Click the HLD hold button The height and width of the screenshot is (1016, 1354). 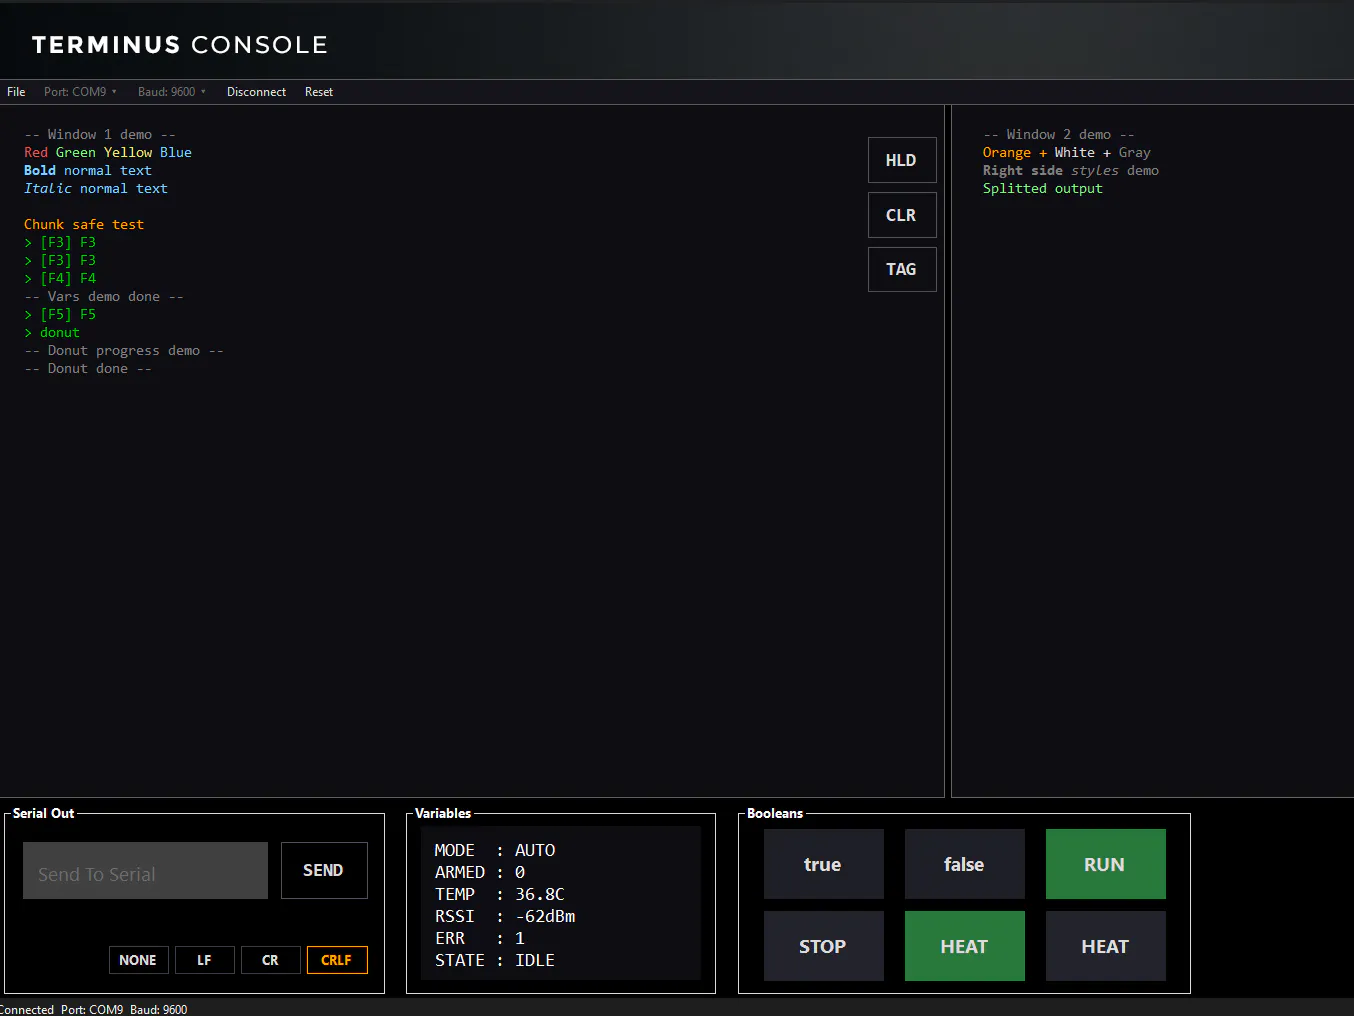(x=902, y=160)
